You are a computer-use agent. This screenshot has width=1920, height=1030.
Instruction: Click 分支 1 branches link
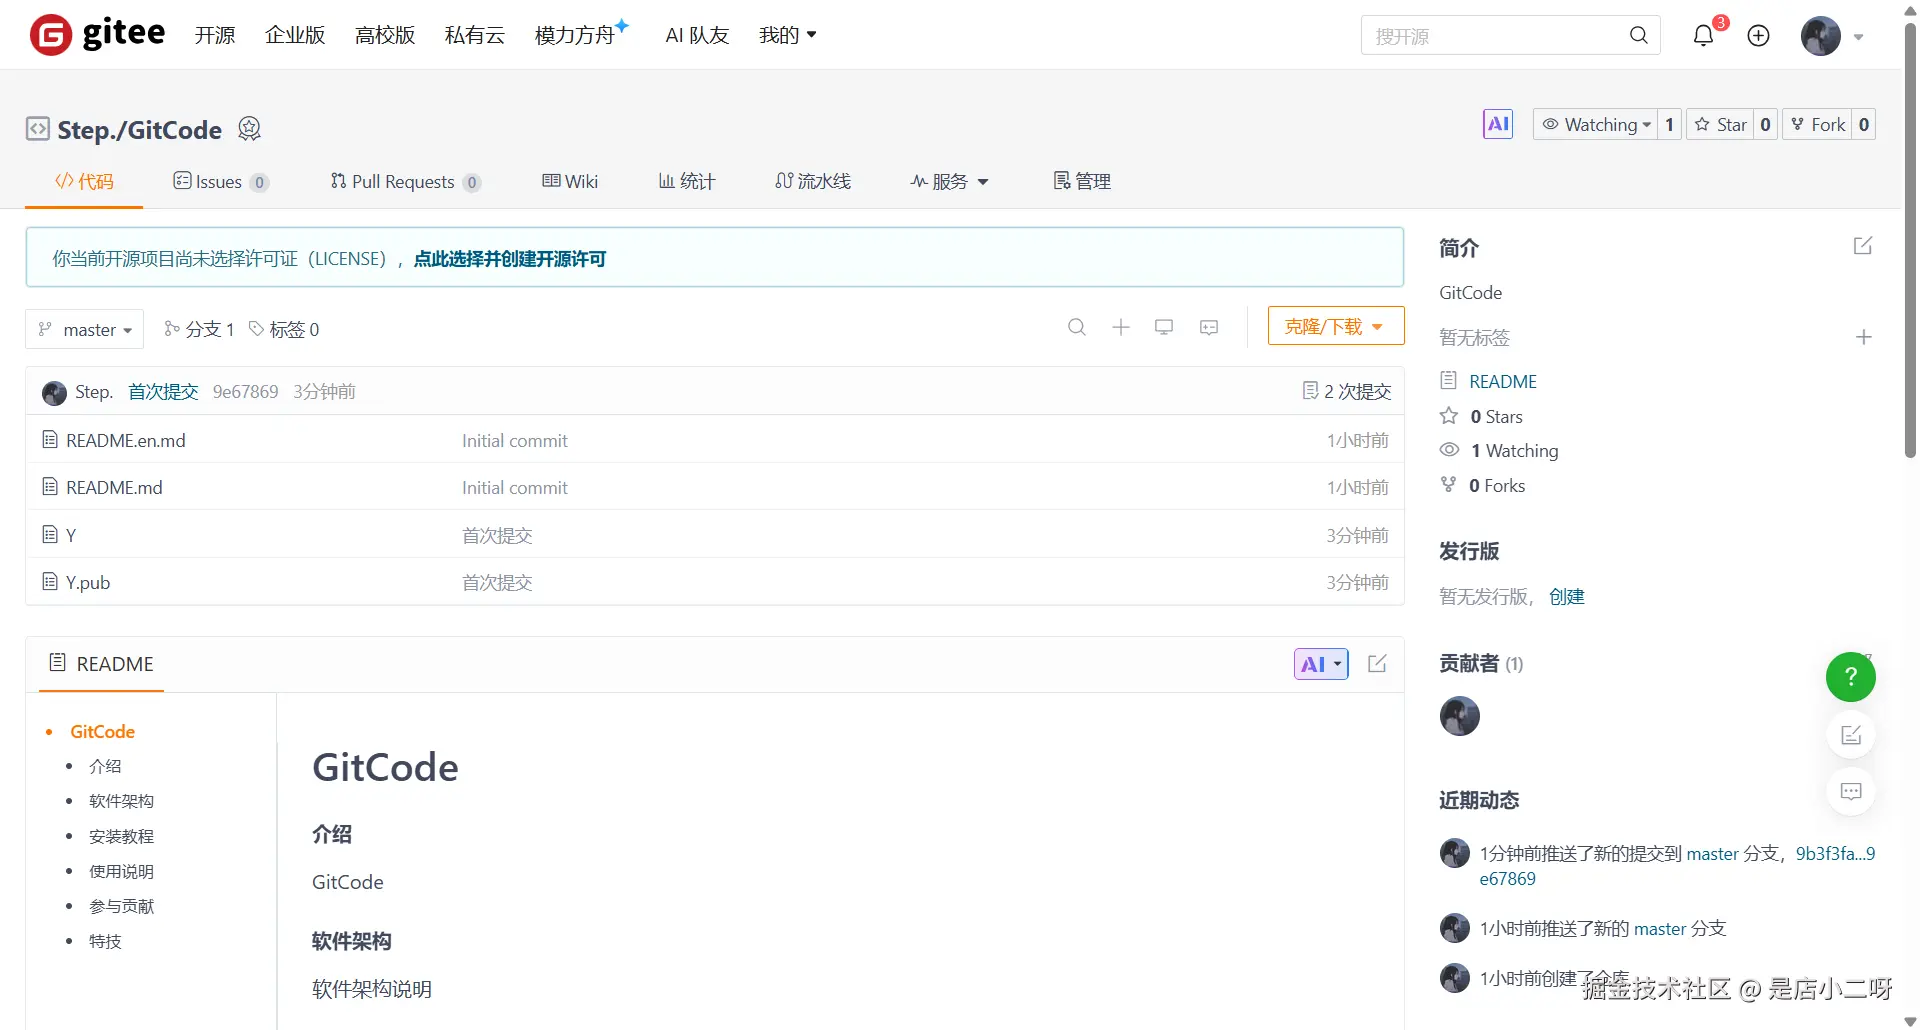[x=199, y=329]
